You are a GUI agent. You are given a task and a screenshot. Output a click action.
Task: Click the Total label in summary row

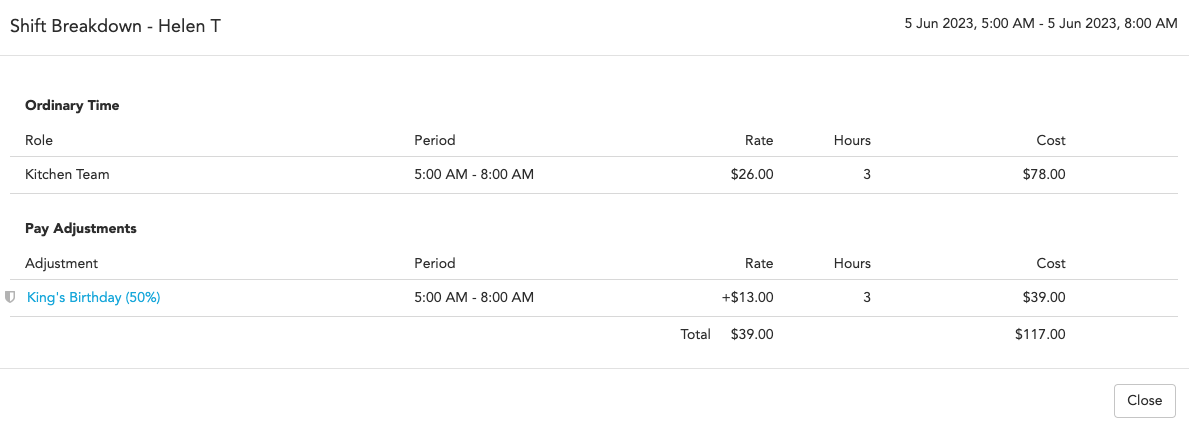[x=695, y=333]
